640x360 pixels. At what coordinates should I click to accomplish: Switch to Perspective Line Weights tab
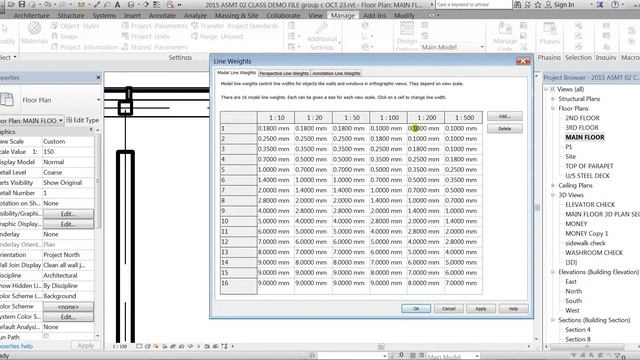coord(284,73)
